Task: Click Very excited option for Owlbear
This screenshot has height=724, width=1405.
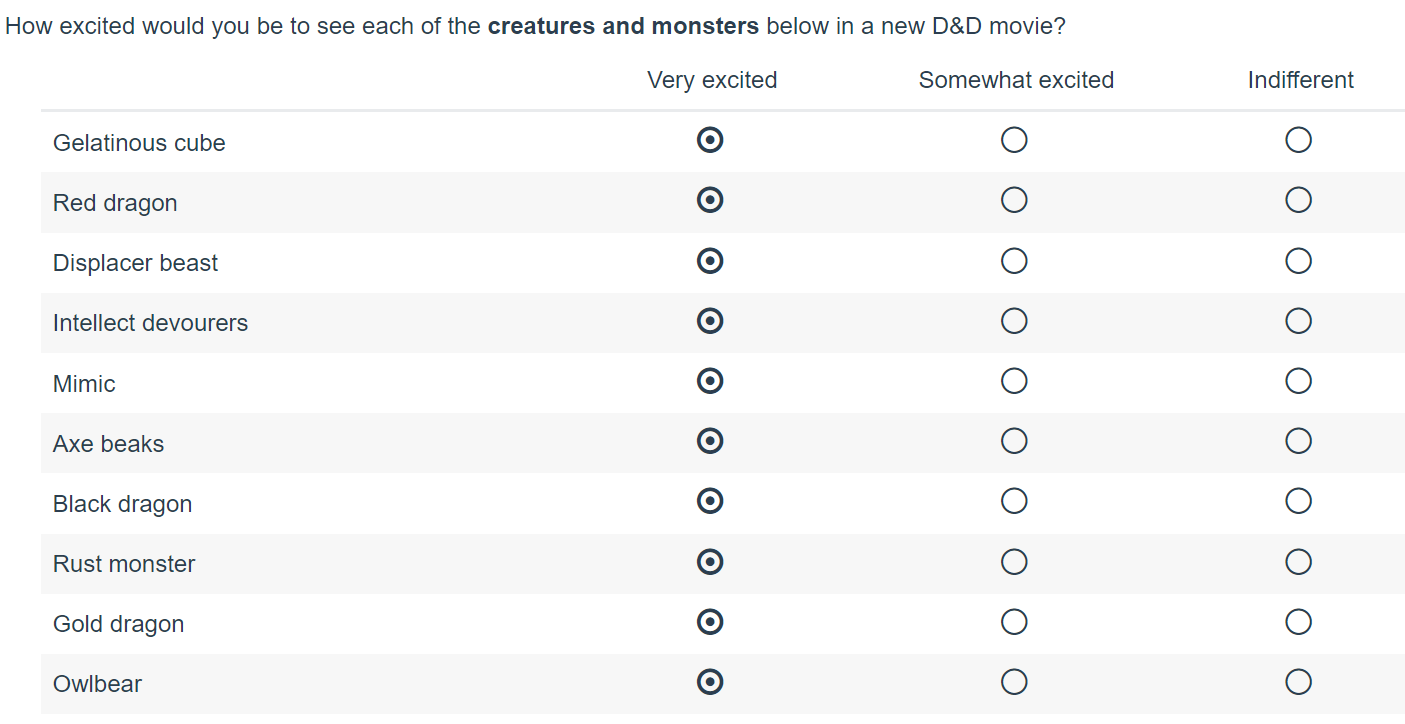Action: coord(710,682)
